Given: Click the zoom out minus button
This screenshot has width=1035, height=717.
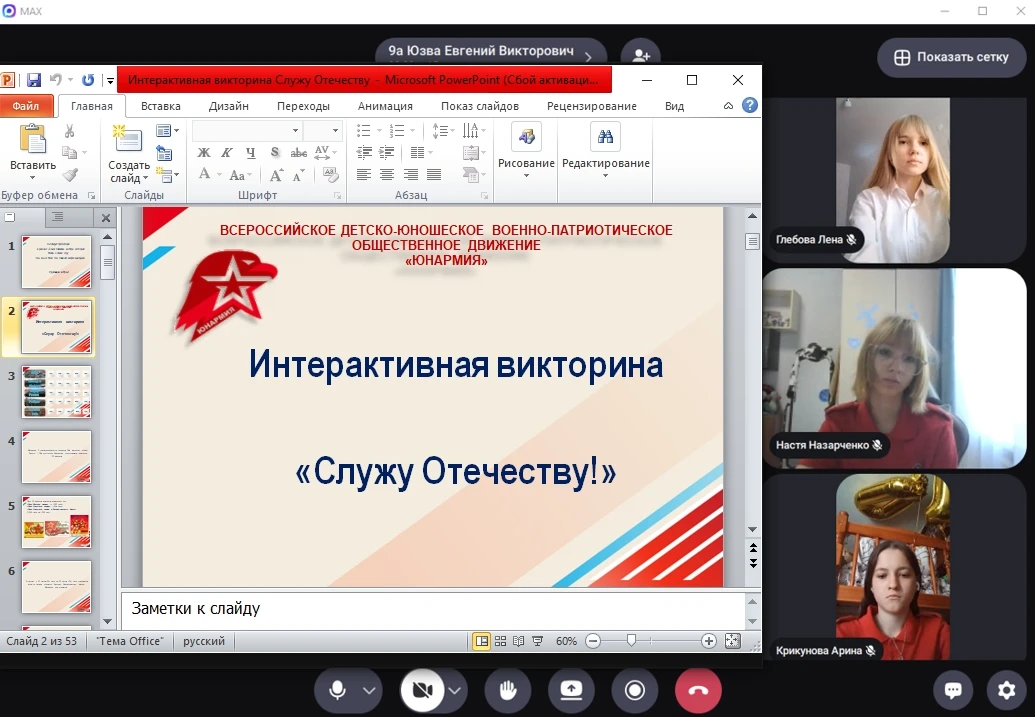Looking at the screenshot, I should pyautogui.click(x=593, y=641).
